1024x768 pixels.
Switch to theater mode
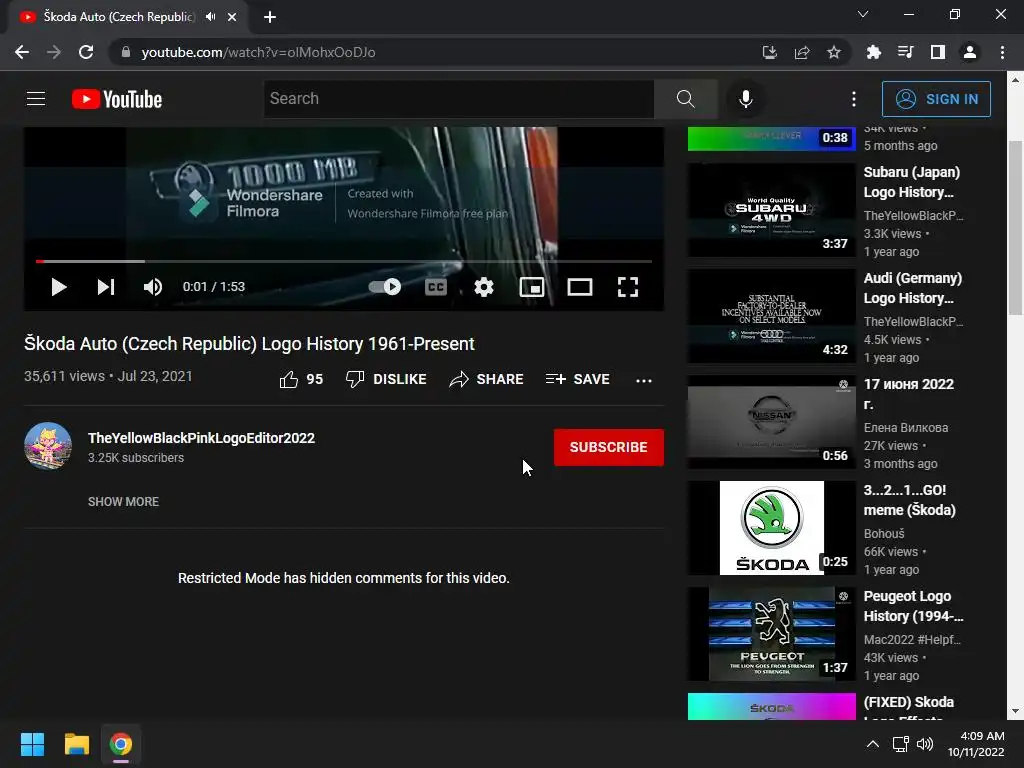[580, 287]
